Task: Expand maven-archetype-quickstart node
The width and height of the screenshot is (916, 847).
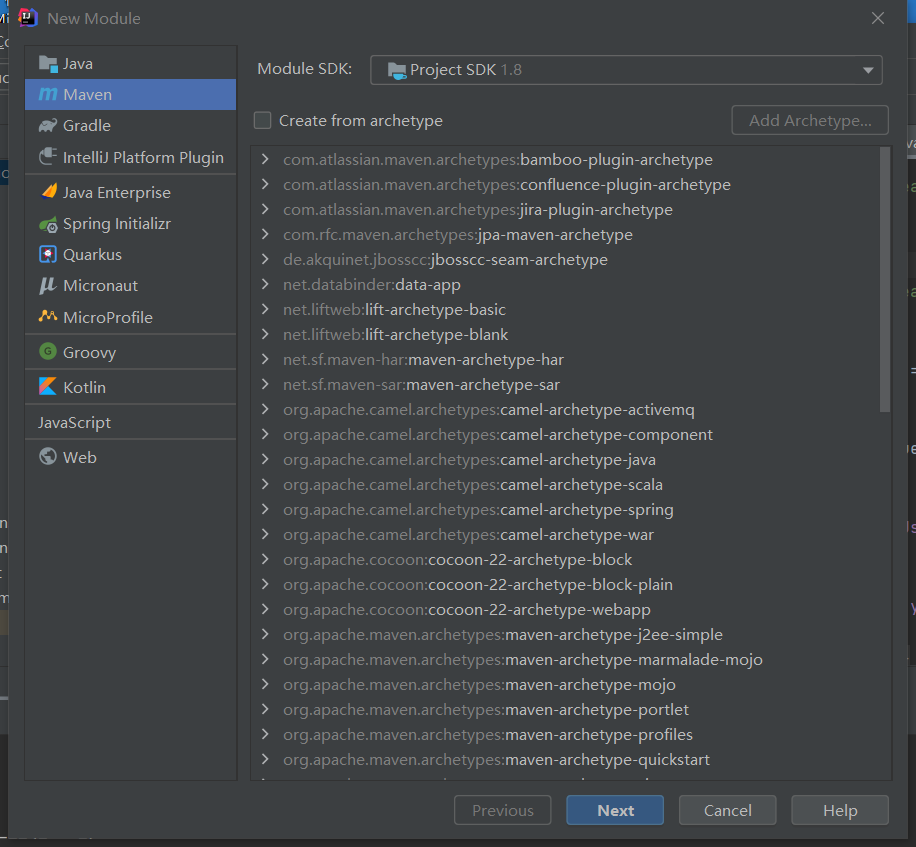Action: 265,759
